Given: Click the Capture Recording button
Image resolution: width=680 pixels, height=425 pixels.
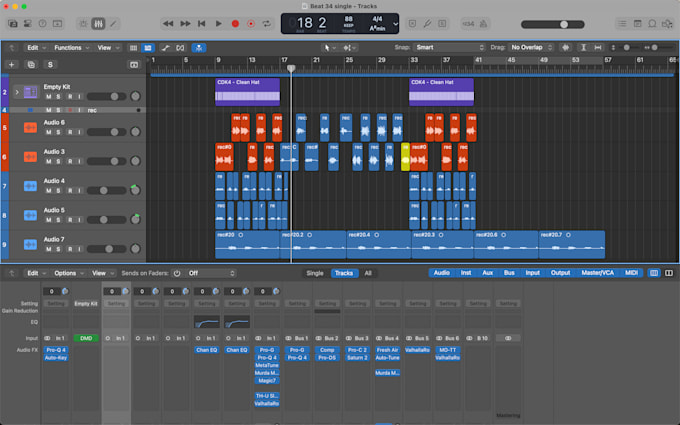Looking at the screenshot, I should (251, 24).
